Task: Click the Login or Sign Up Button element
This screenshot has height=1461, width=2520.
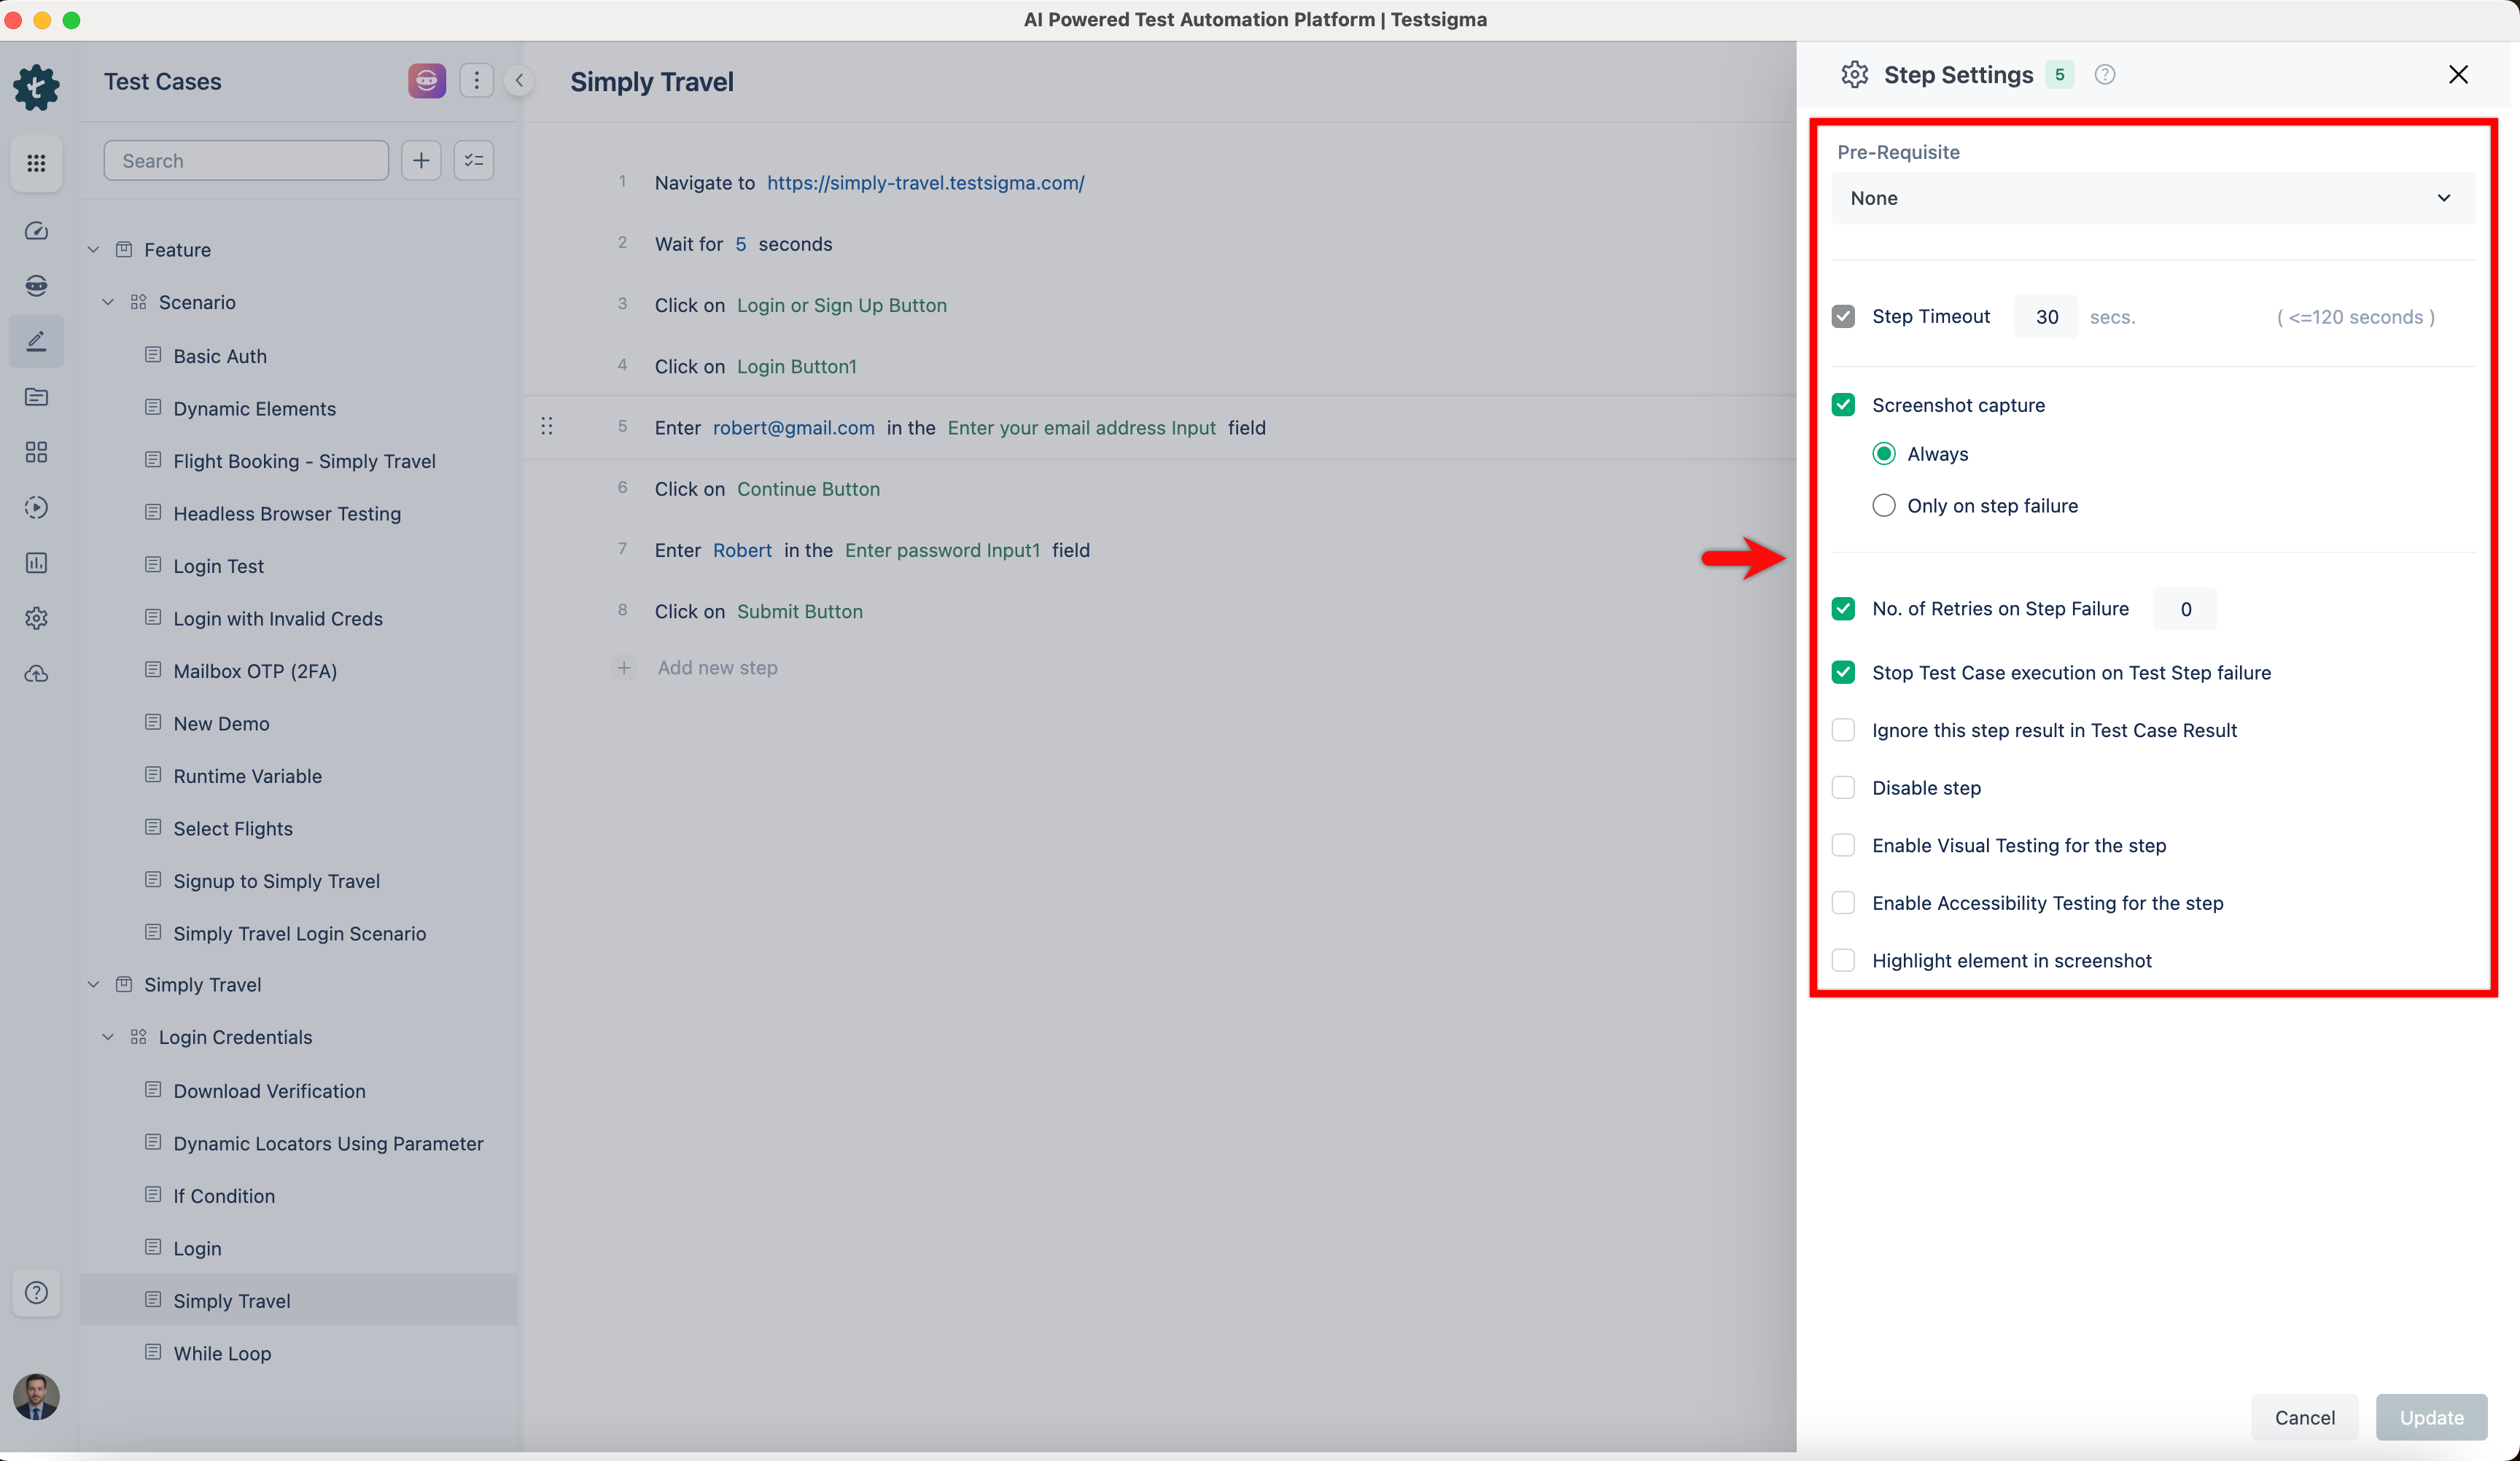Action: (x=842, y=305)
